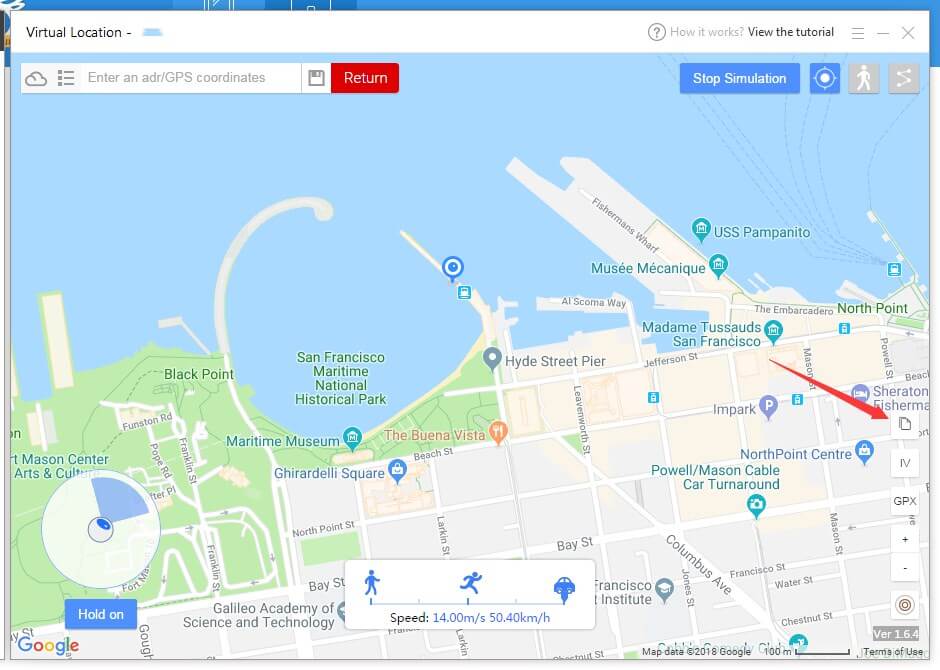Screen dimensions: 940x670
Task: Switch to walking mode icon
Action: pos(864,79)
